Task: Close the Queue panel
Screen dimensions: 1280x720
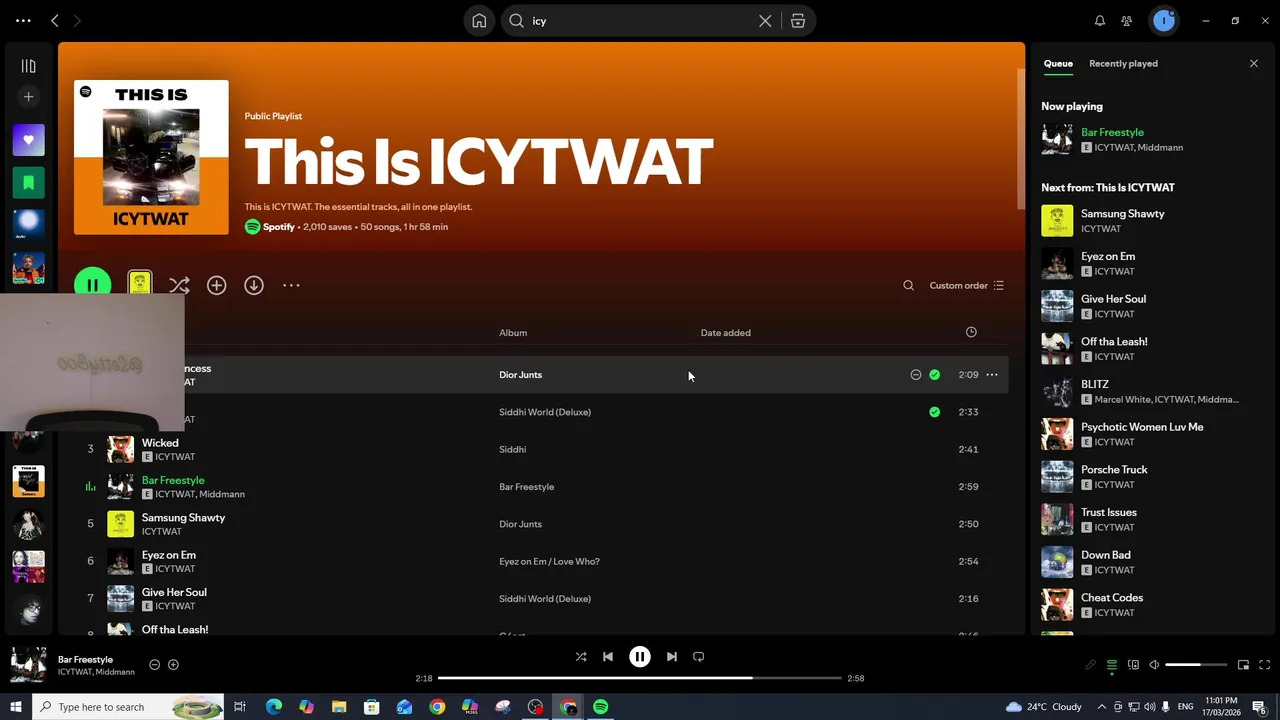Action: point(1254,64)
